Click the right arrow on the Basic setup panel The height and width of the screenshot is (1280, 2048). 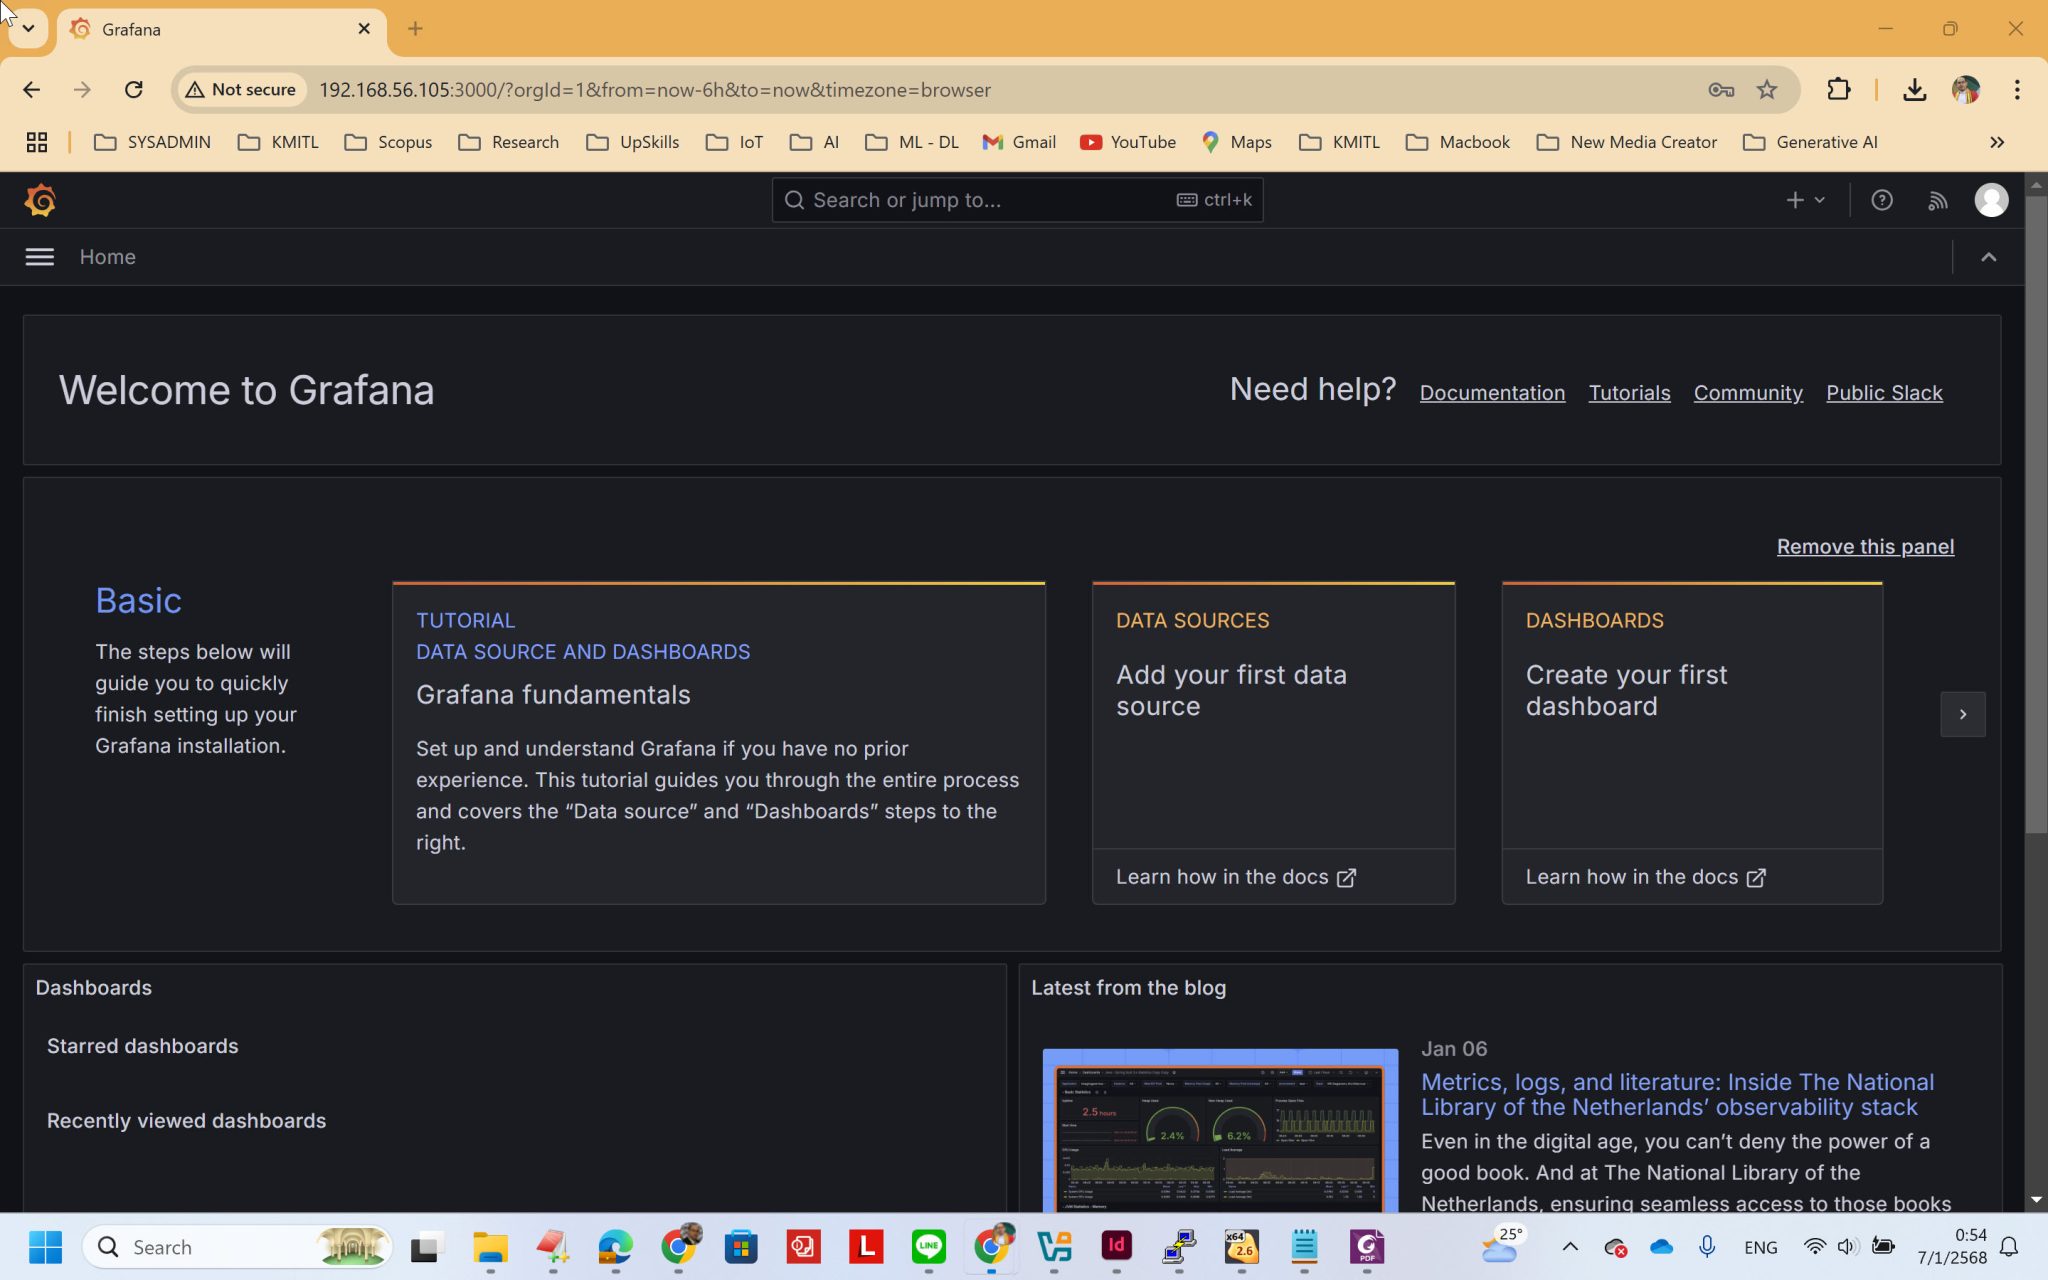(x=1962, y=714)
